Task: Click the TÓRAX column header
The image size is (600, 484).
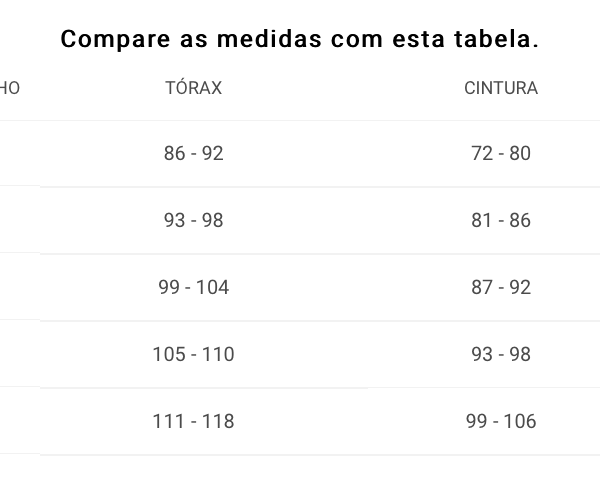Action: click(x=194, y=88)
